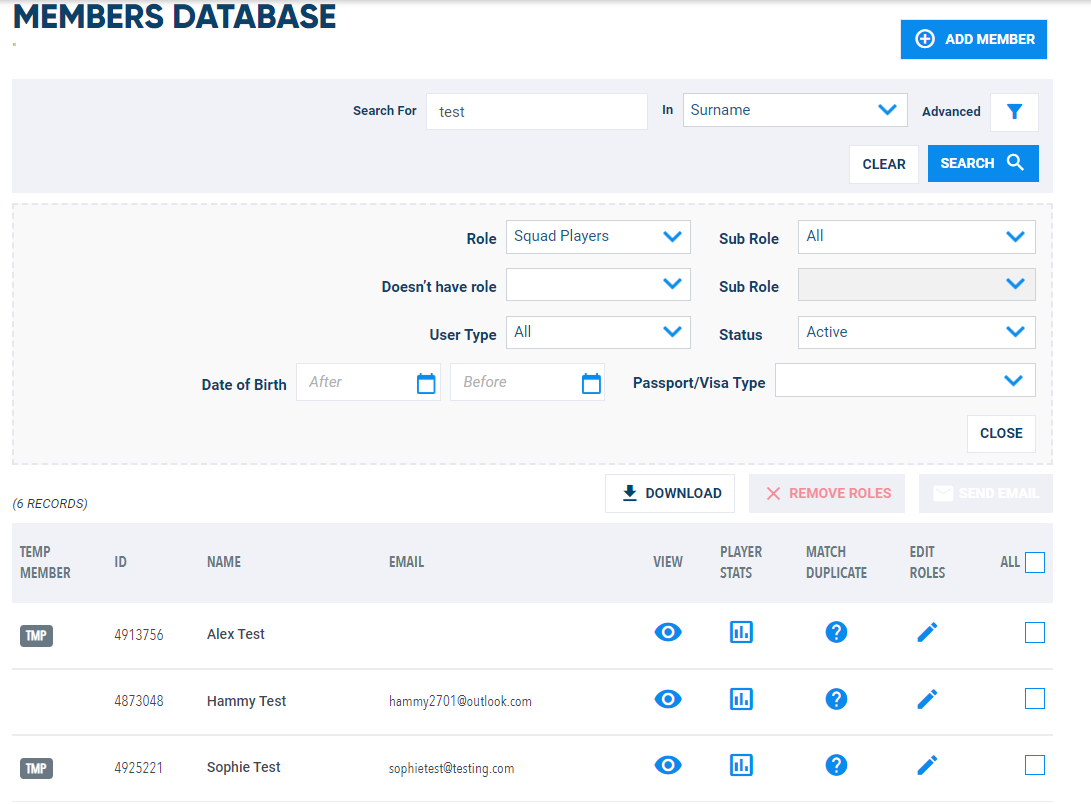Screen dimensions: 1091x804
Task: Click the (6 RECORDS) count label
Action: 50,504
